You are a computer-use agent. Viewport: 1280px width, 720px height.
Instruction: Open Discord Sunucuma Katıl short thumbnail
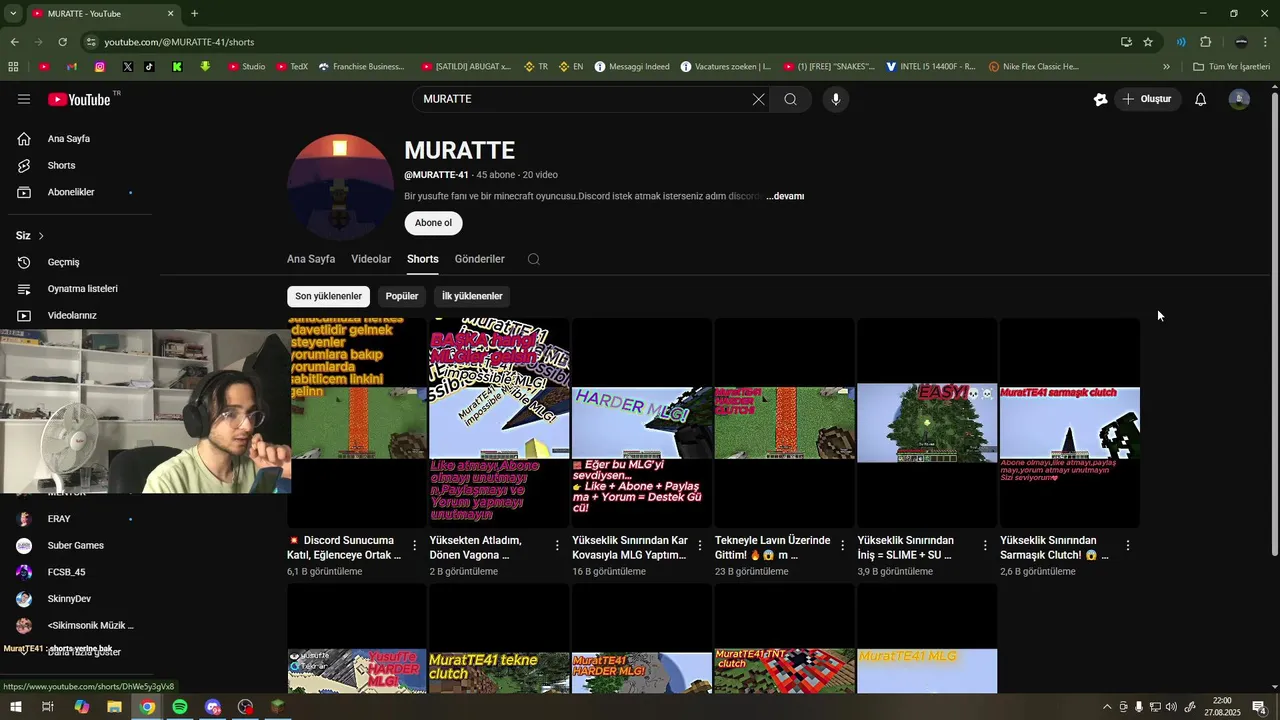click(x=357, y=423)
